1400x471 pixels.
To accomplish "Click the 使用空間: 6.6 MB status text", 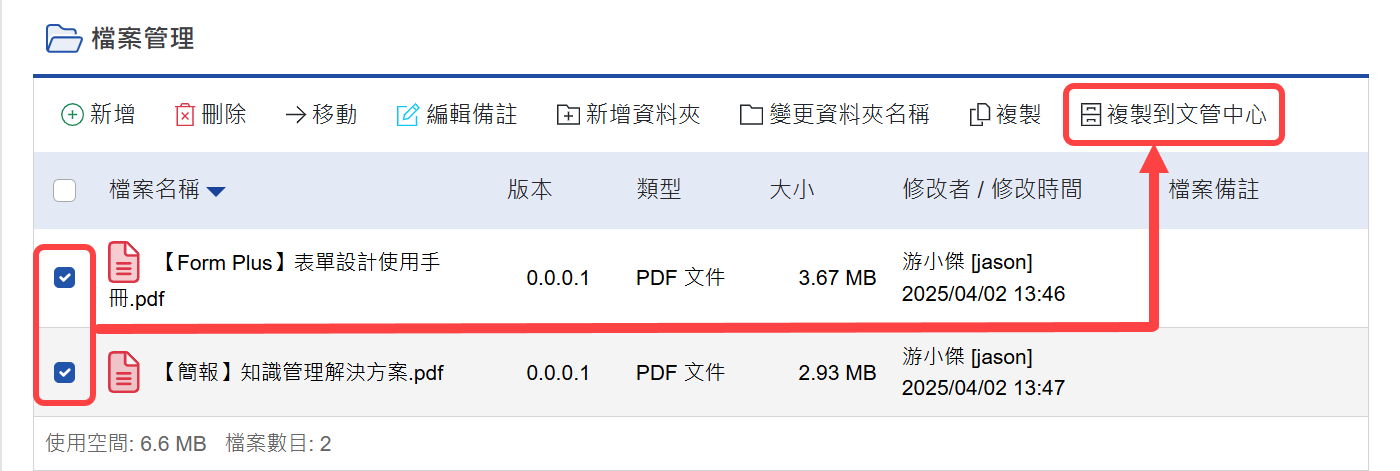I will [126, 443].
